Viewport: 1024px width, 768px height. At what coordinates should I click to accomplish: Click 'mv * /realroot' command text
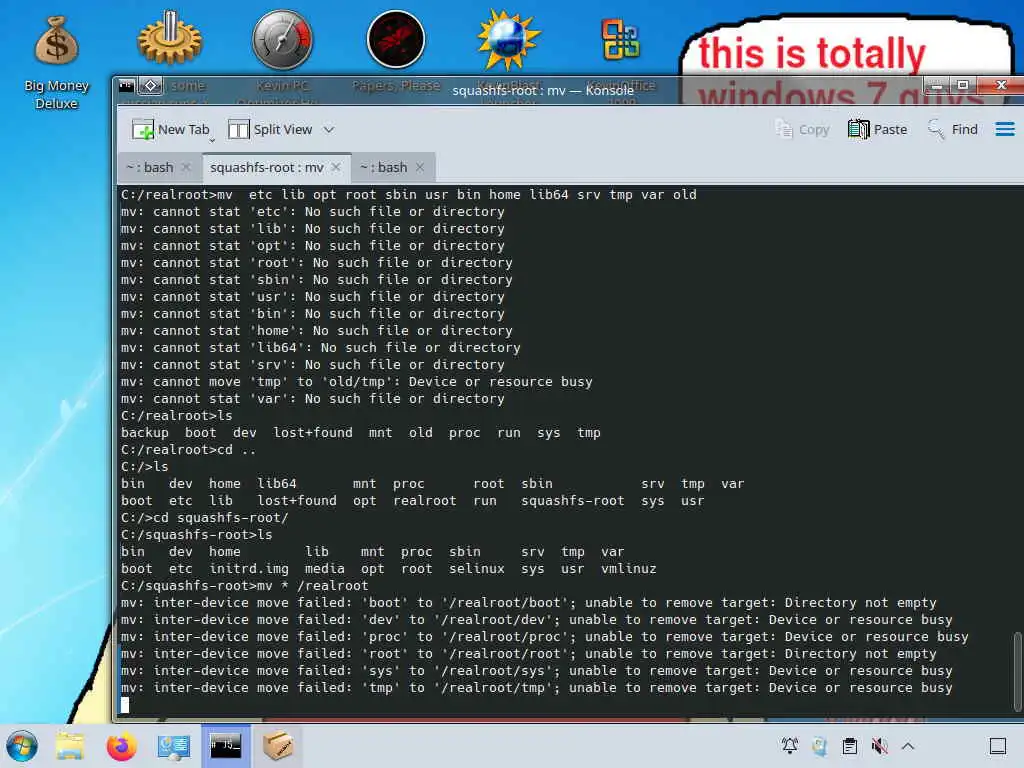point(313,586)
